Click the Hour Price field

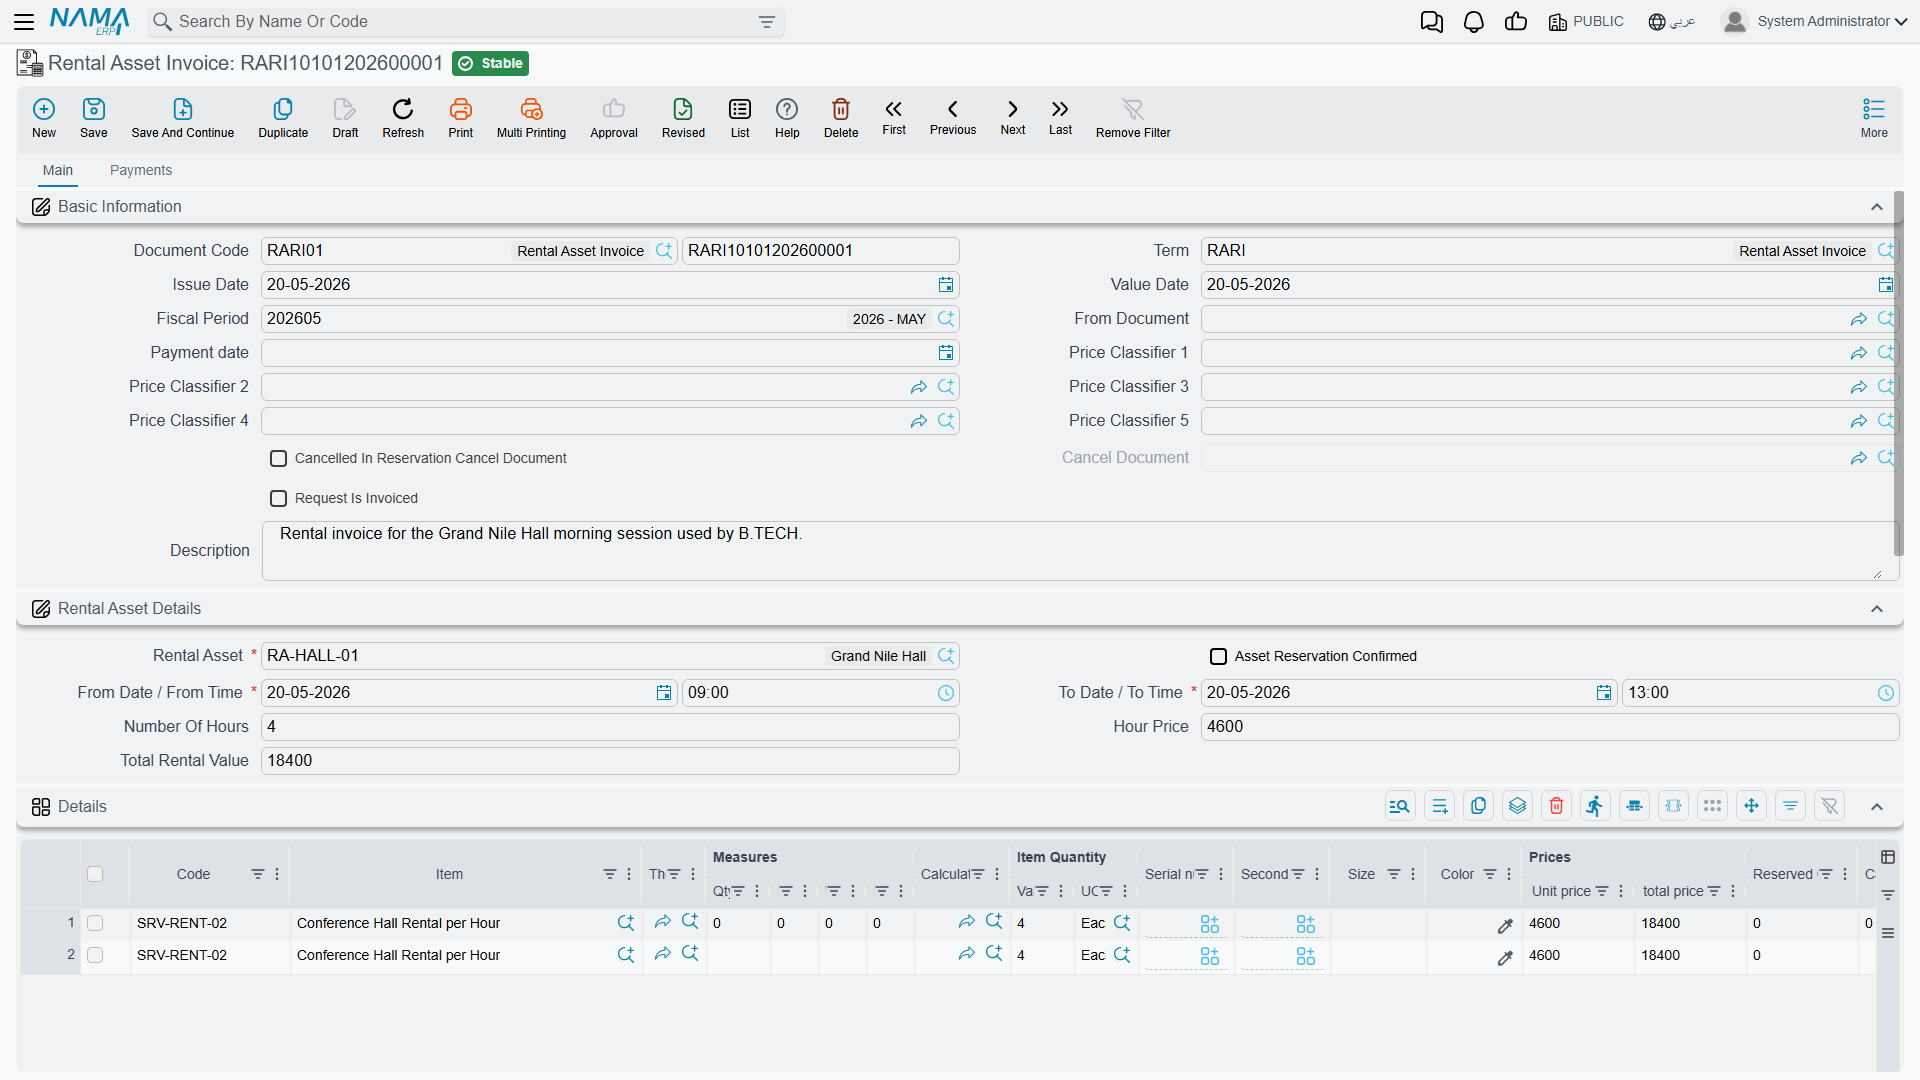coord(1549,727)
